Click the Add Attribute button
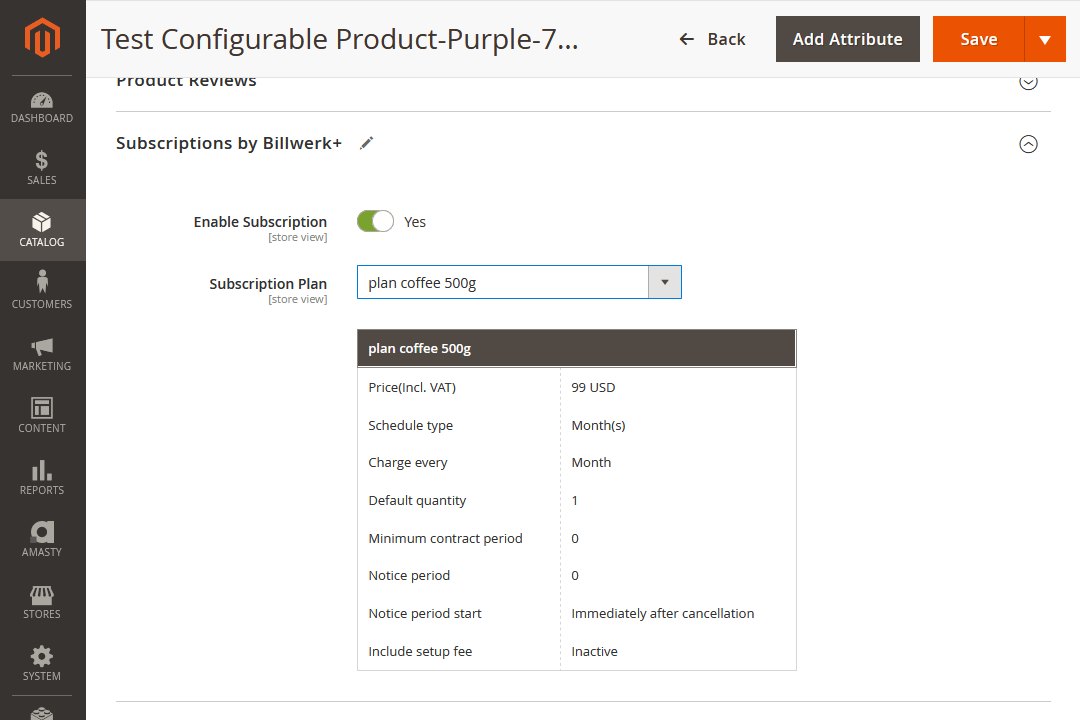This screenshot has width=1080, height=720. coord(847,39)
